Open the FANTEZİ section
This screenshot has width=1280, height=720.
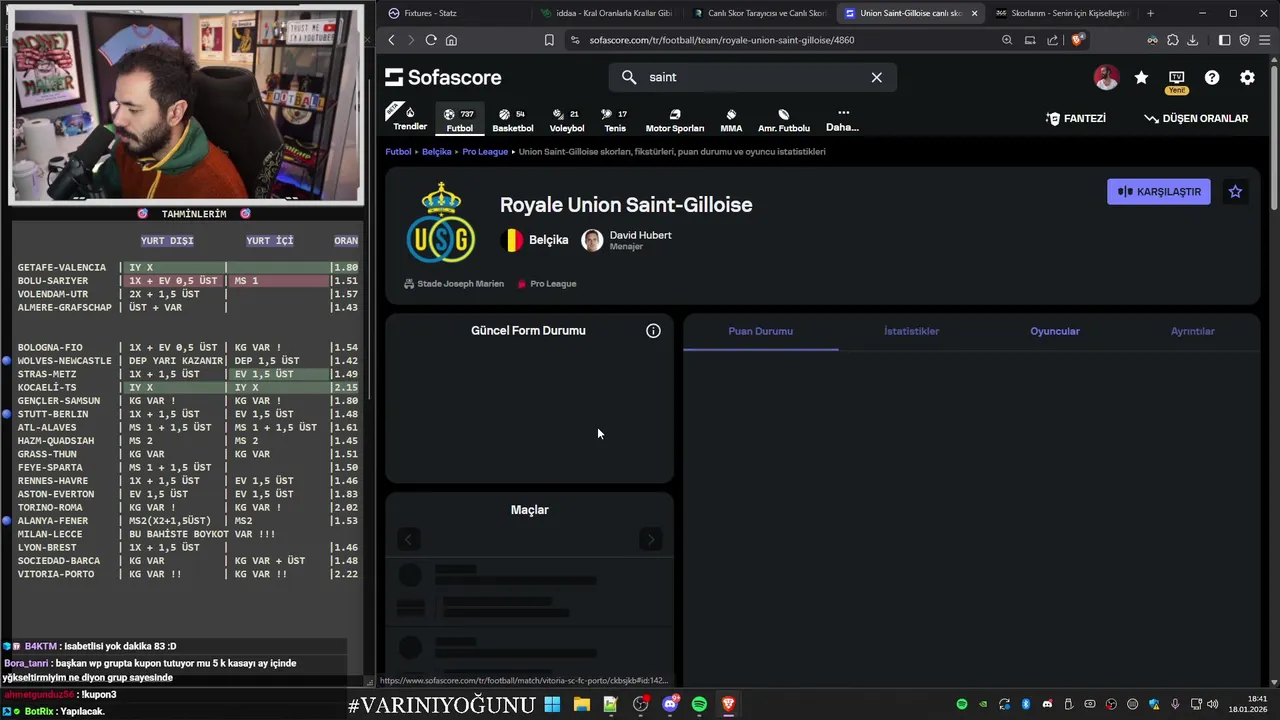coord(1076,118)
